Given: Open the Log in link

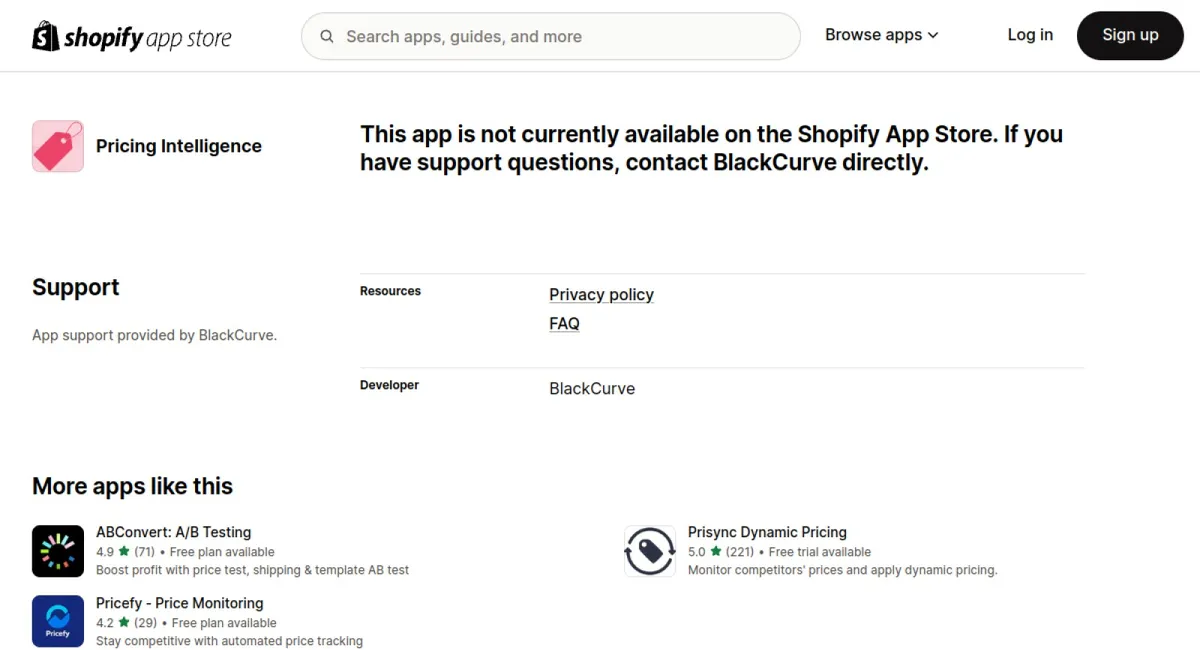Looking at the screenshot, I should (x=1030, y=35).
